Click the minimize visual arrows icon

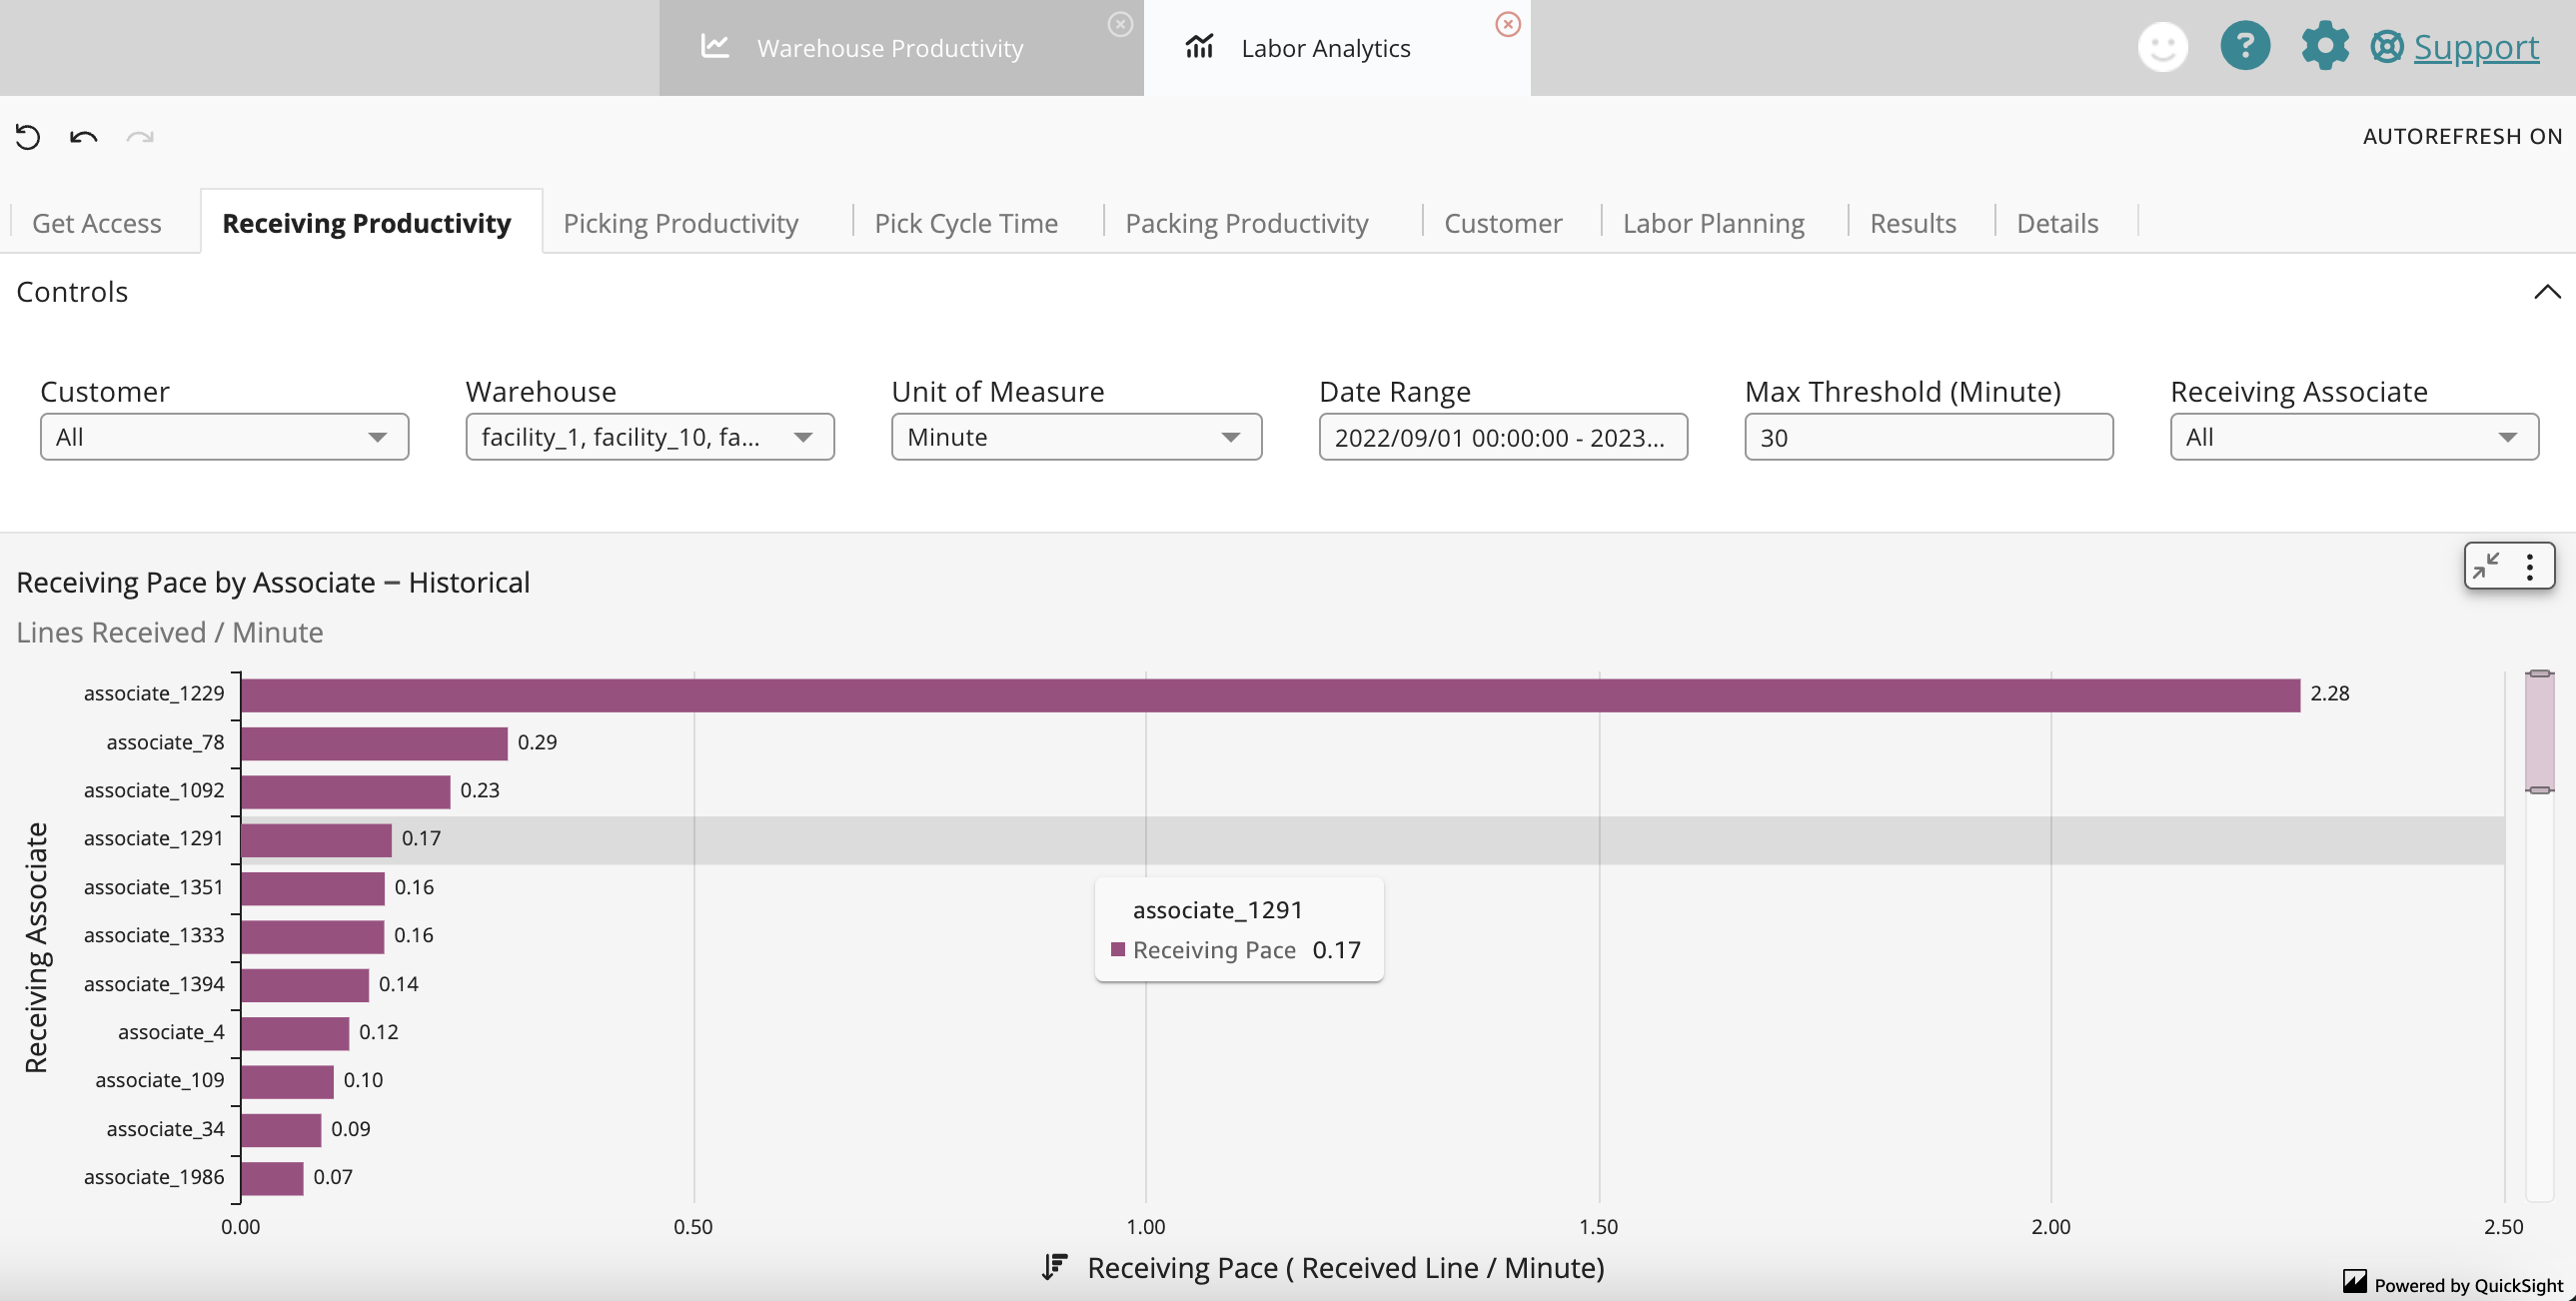[x=2486, y=566]
